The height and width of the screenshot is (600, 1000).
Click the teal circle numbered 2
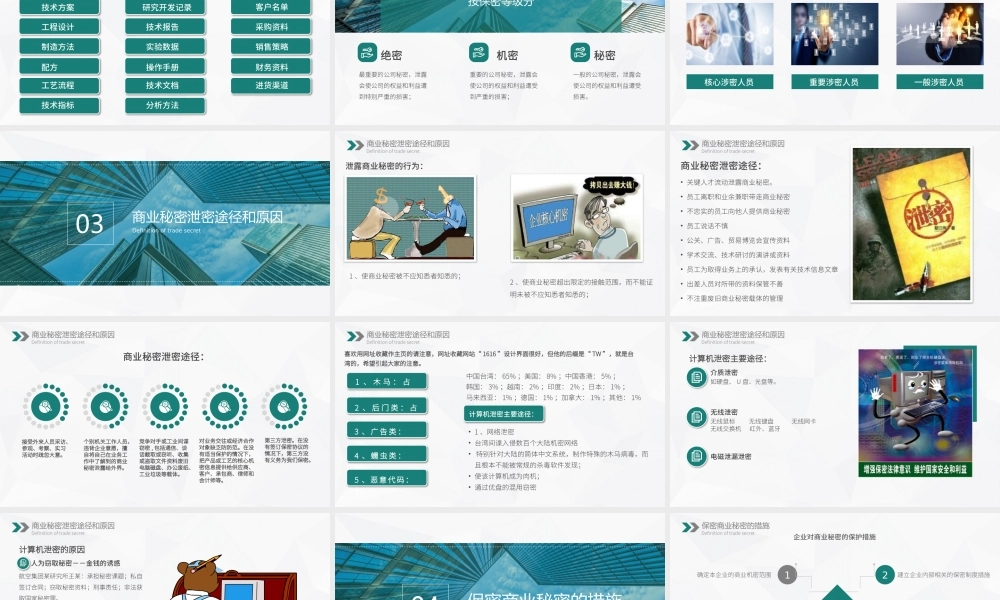pos(884,574)
